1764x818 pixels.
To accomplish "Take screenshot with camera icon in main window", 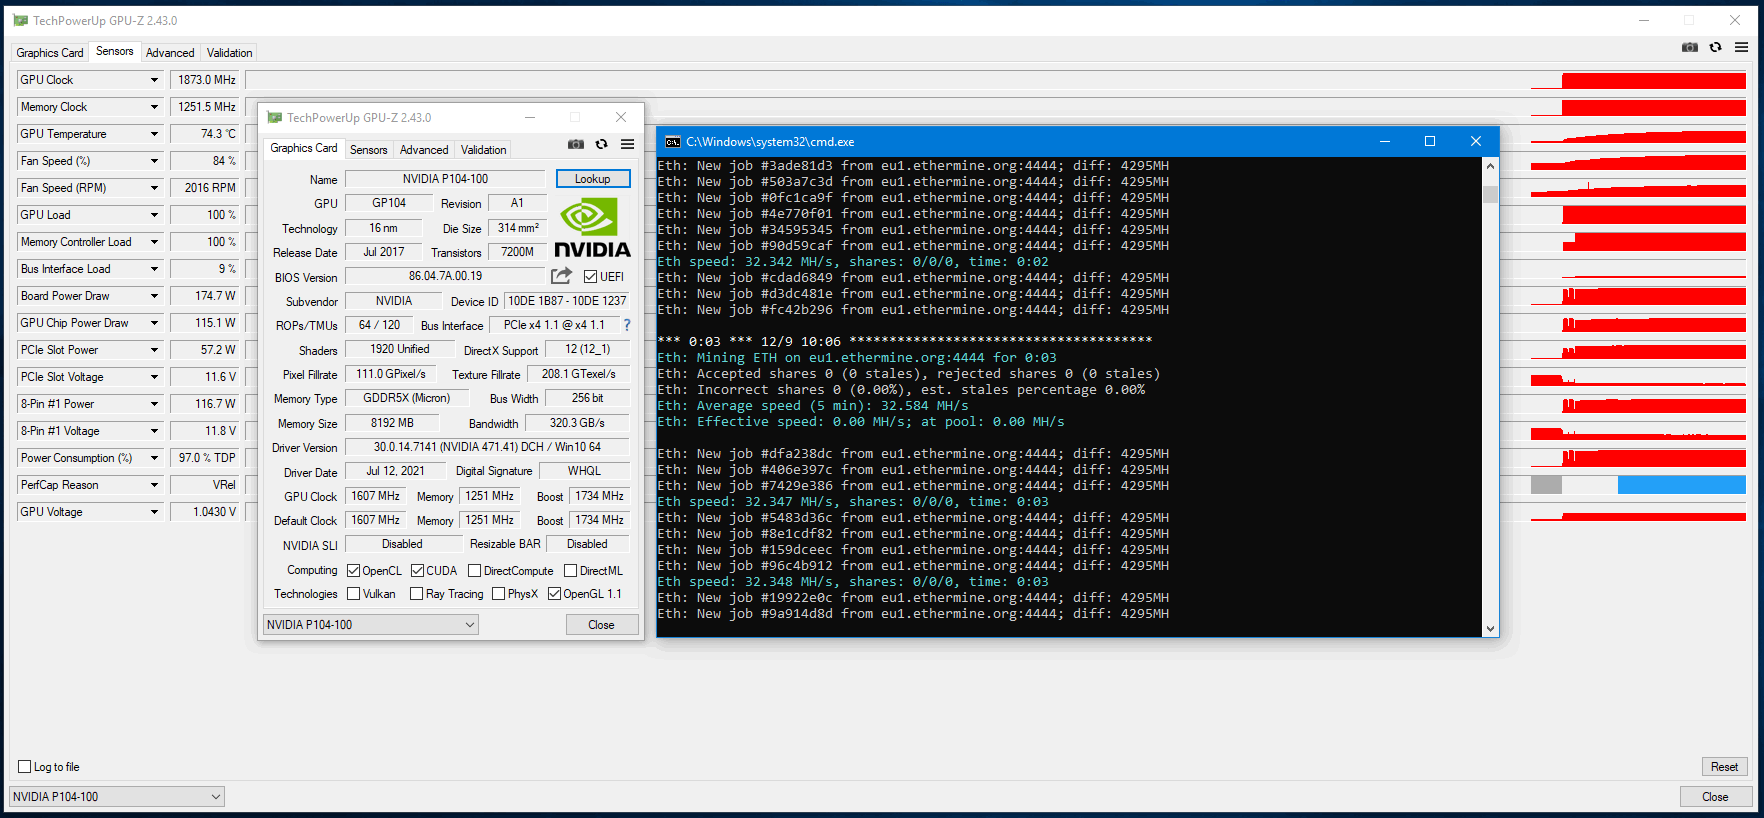I will (1690, 47).
